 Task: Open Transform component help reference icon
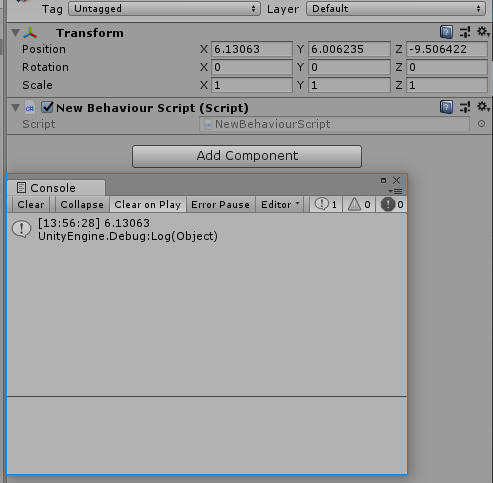(446, 32)
